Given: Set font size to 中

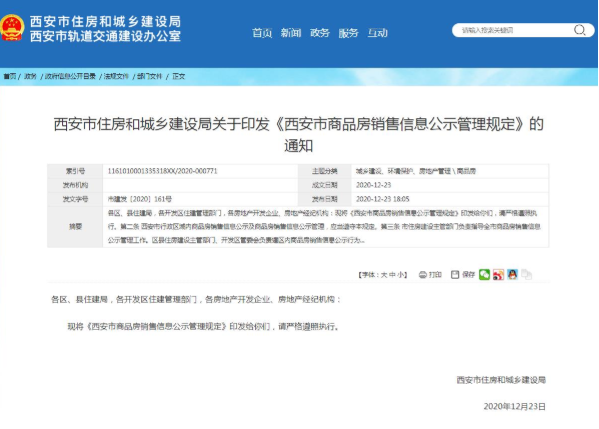Looking at the screenshot, I should click(392, 275).
